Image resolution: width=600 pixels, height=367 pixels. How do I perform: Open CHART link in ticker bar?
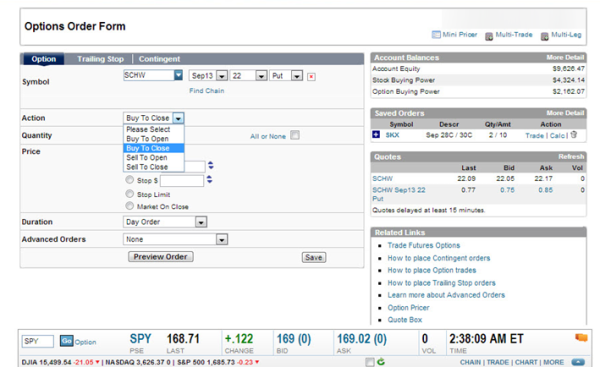point(526,362)
